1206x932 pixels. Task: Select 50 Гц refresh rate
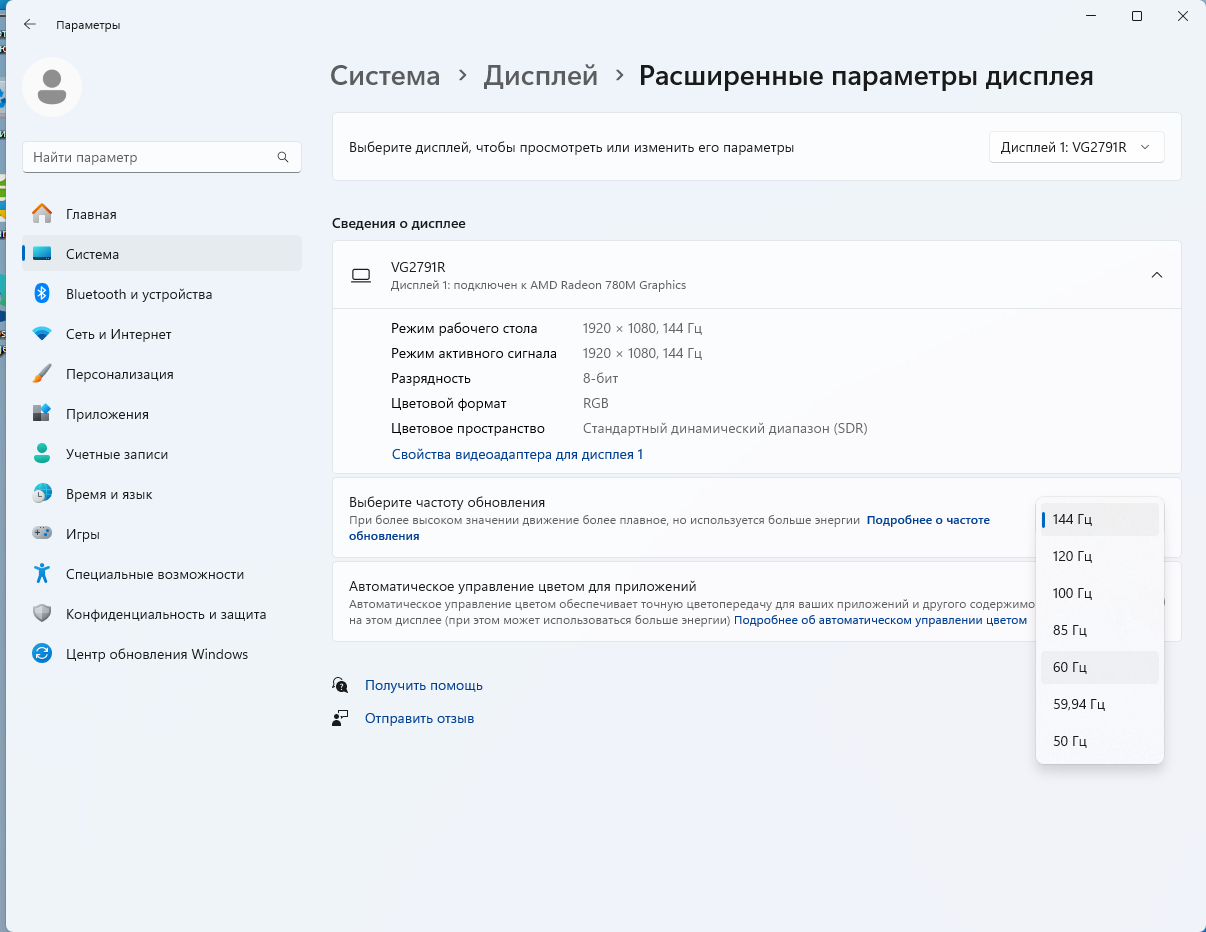[1100, 741]
